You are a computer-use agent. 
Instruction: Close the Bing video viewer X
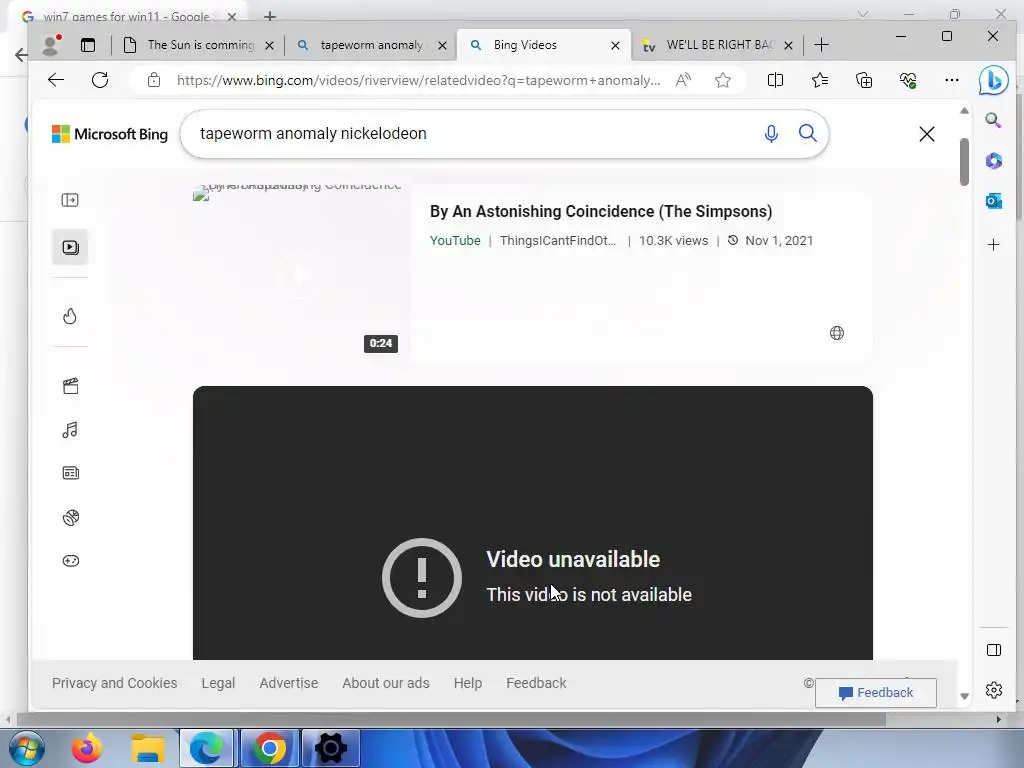[927, 134]
